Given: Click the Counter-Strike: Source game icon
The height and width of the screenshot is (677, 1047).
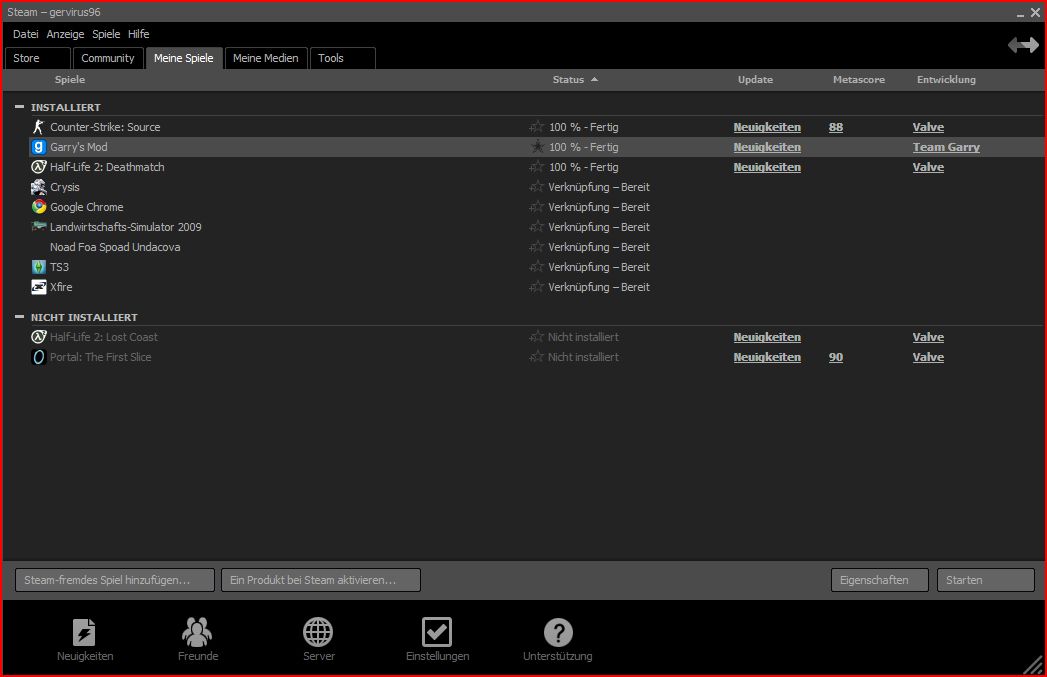Looking at the screenshot, I should pyautogui.click(x=39, y=127).
